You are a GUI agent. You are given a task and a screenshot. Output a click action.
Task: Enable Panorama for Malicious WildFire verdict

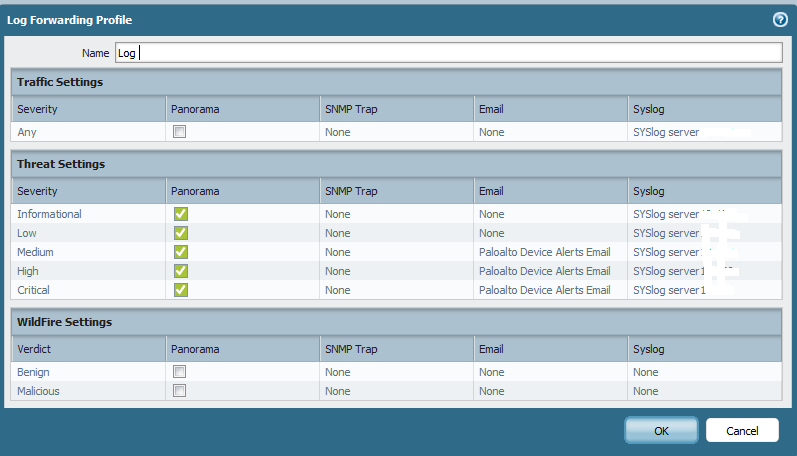click(179, 390)
